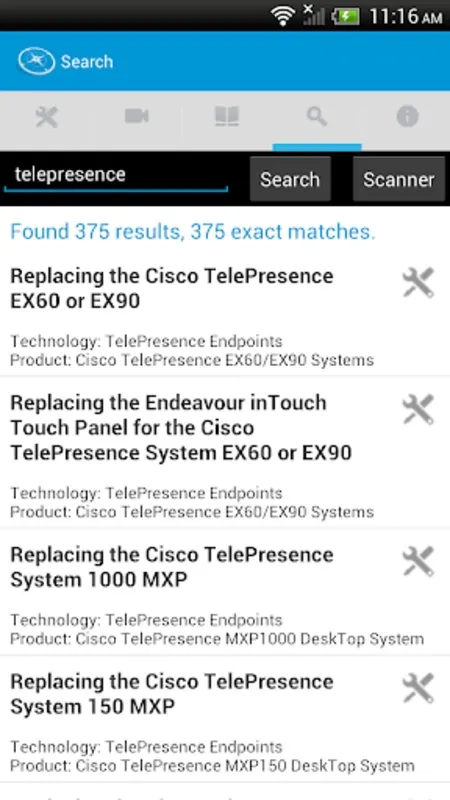Select the Found 375 results summary text
The image size is (450, 800).
coord(193,232)
